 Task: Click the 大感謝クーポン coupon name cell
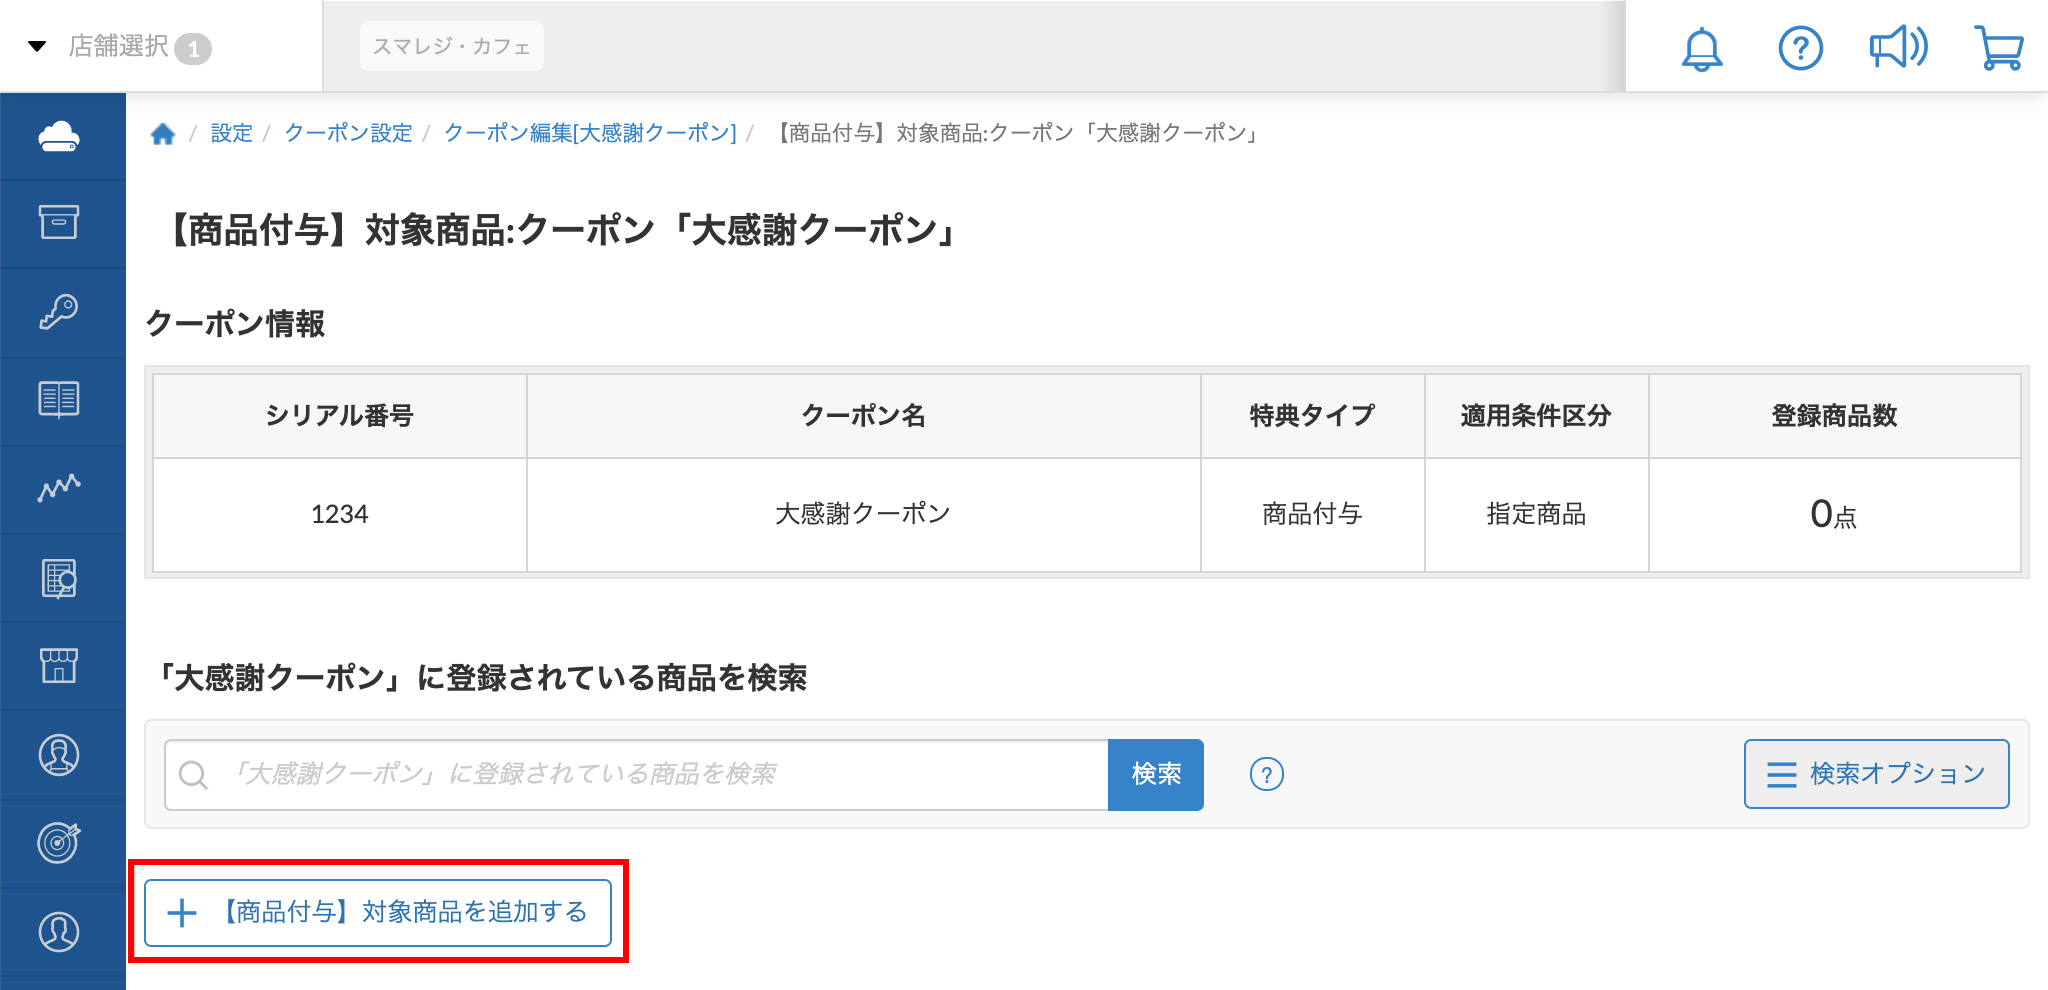[x=863, y=515]
